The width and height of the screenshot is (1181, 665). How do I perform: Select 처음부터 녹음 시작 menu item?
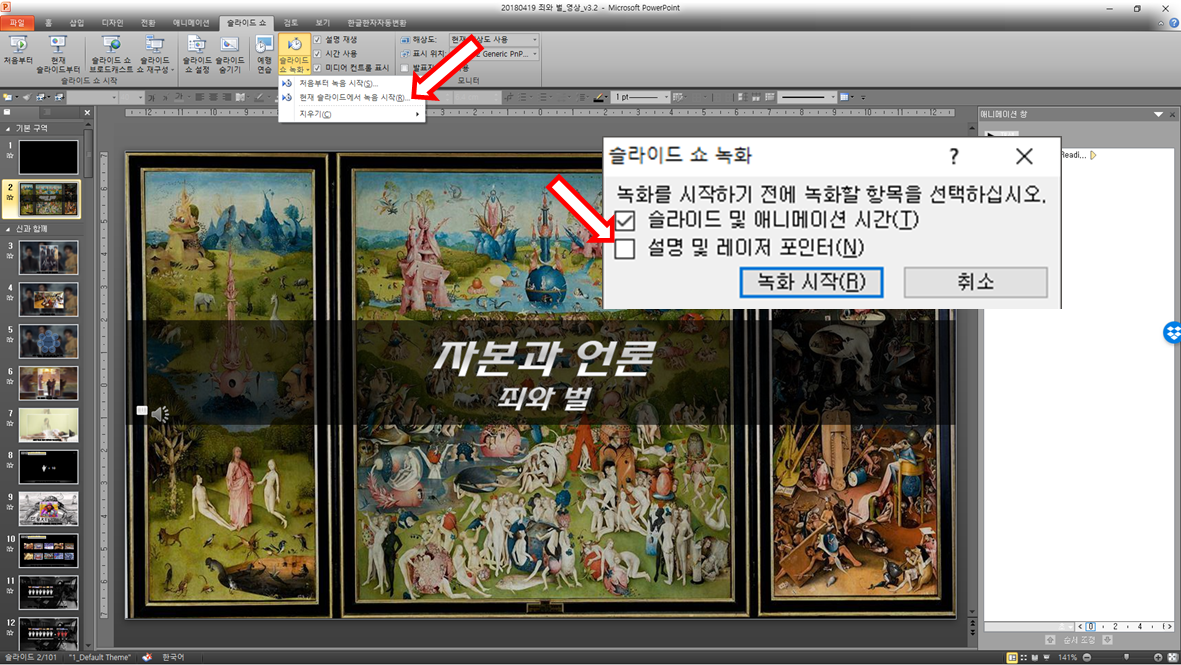tap(351, 84)
